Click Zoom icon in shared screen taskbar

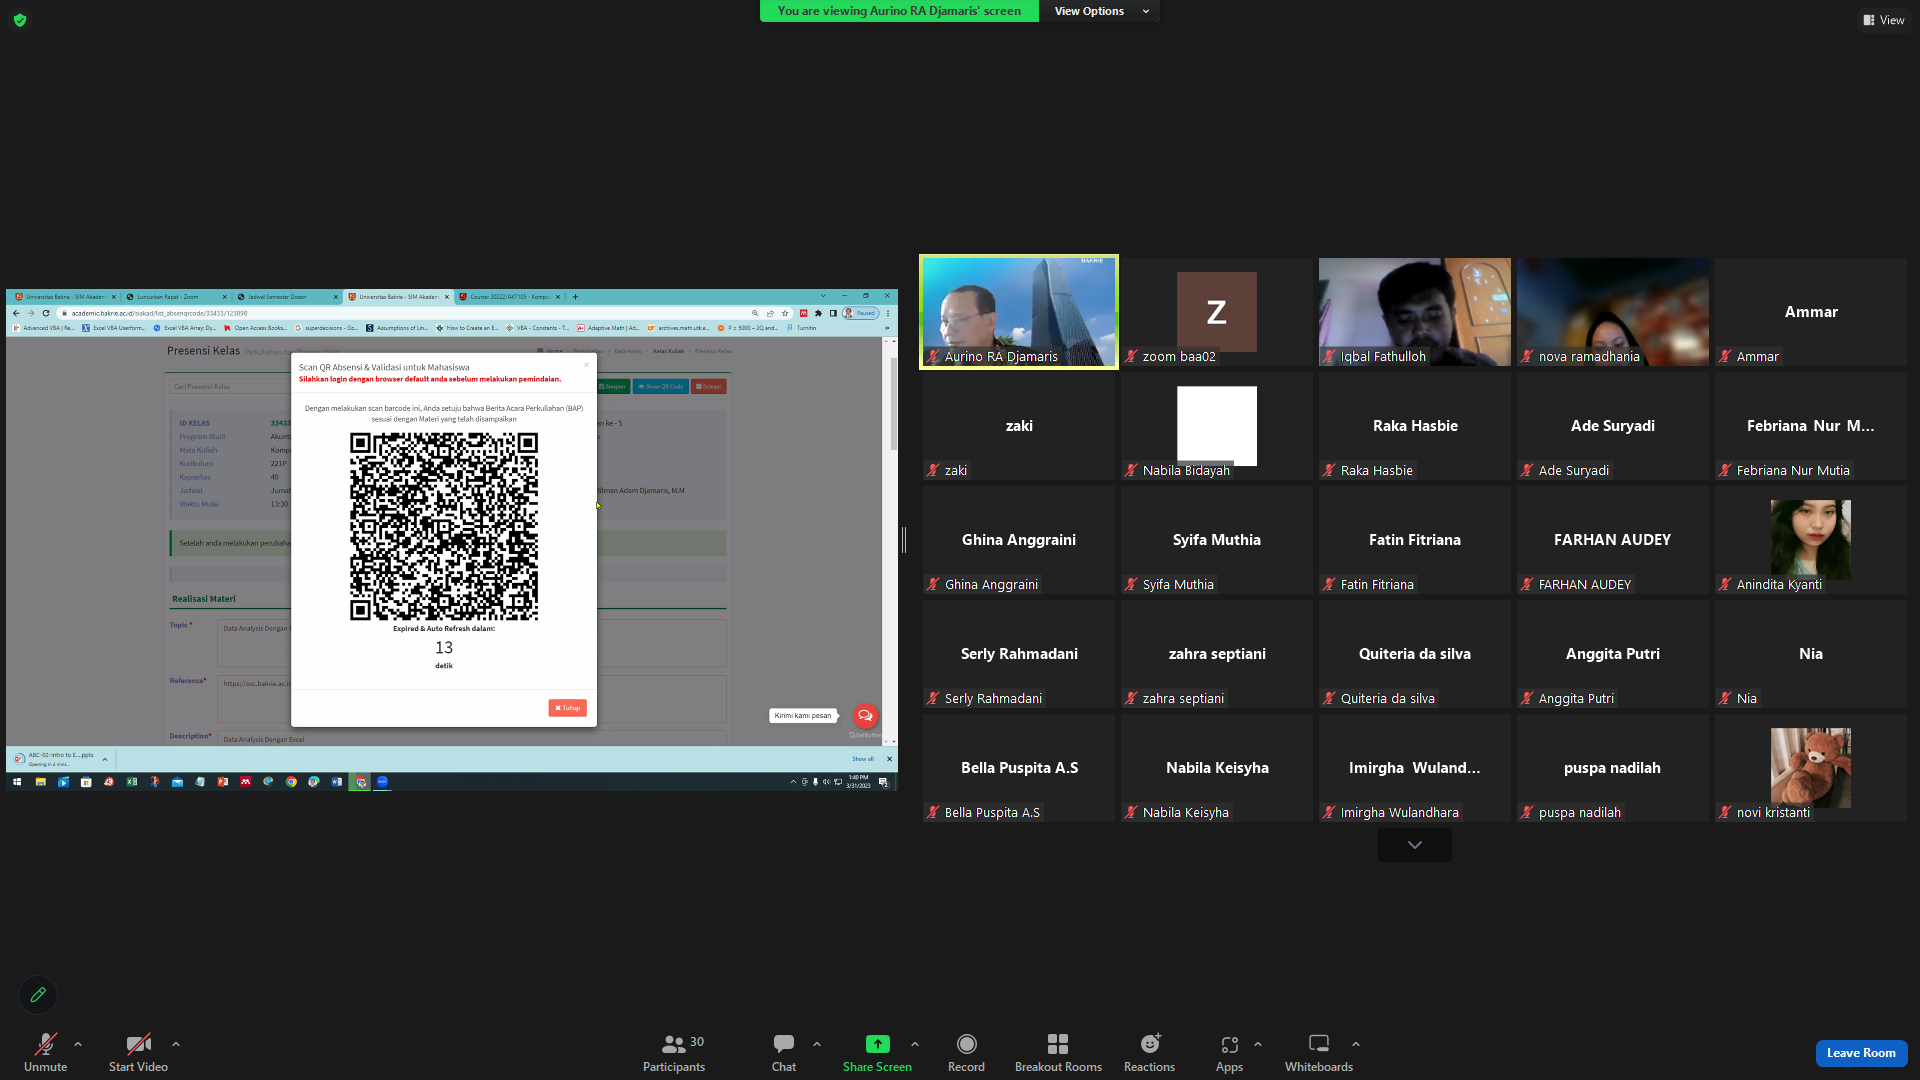[x=382, y=782]
